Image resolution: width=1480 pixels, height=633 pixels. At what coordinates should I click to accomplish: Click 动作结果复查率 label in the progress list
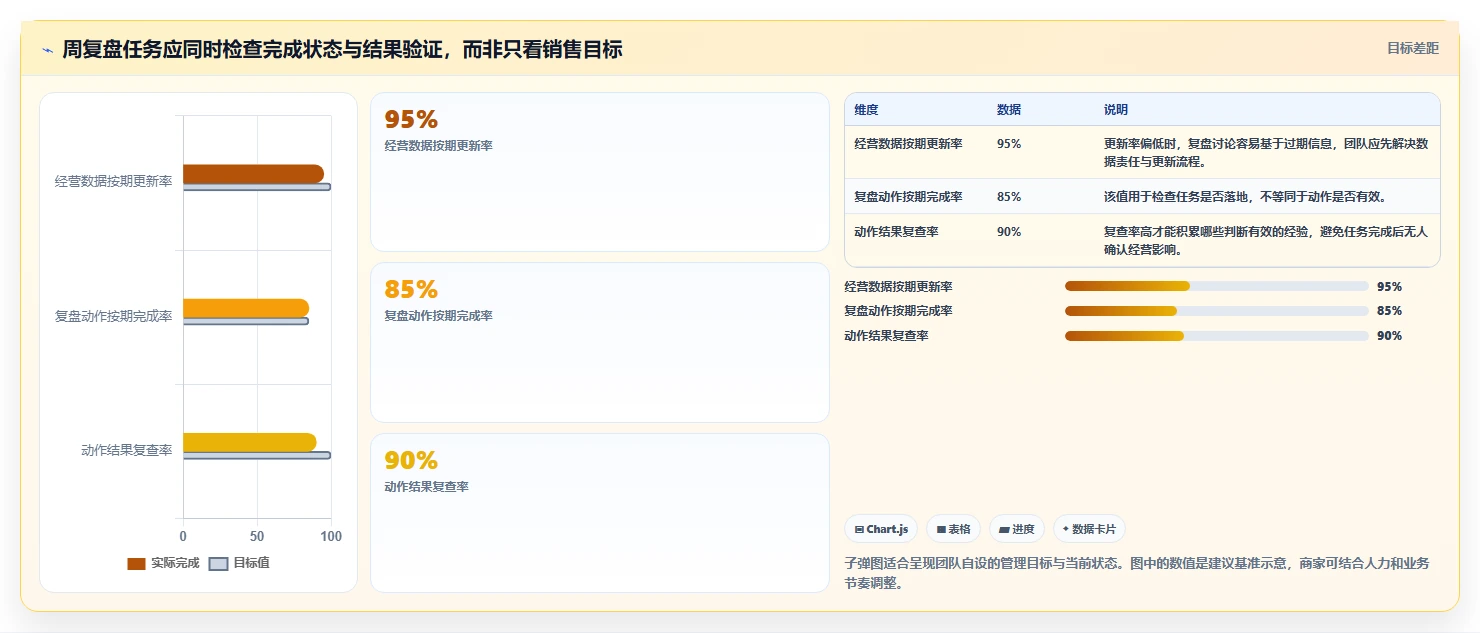[886, 336]
